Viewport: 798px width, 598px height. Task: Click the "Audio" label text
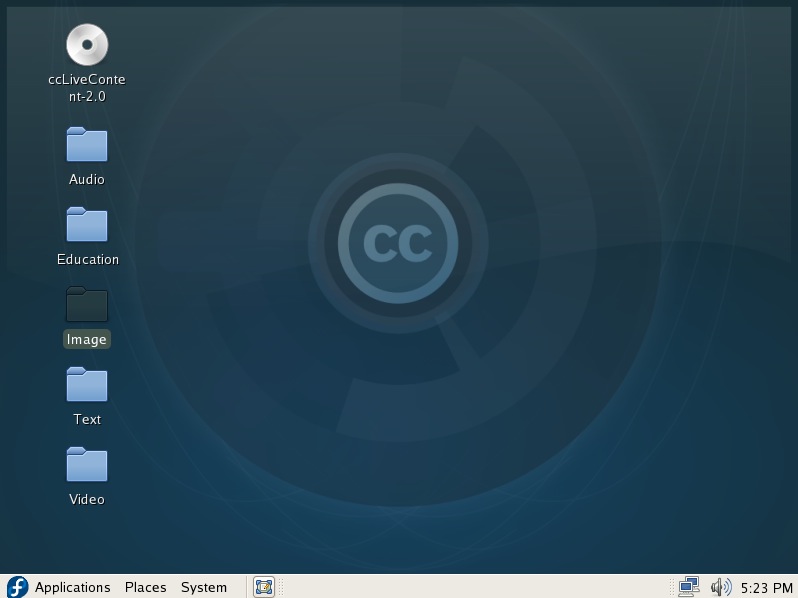87,179
